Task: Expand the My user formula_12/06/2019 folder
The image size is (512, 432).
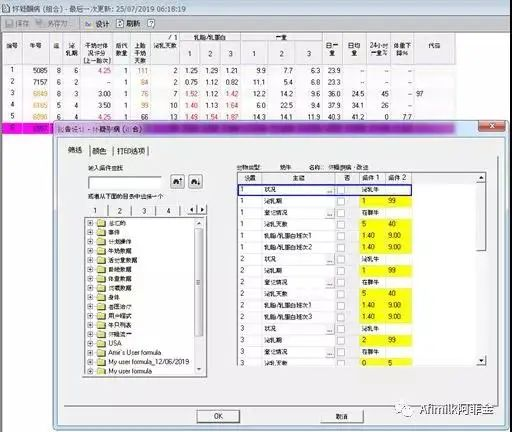Action: coord(90,362)
